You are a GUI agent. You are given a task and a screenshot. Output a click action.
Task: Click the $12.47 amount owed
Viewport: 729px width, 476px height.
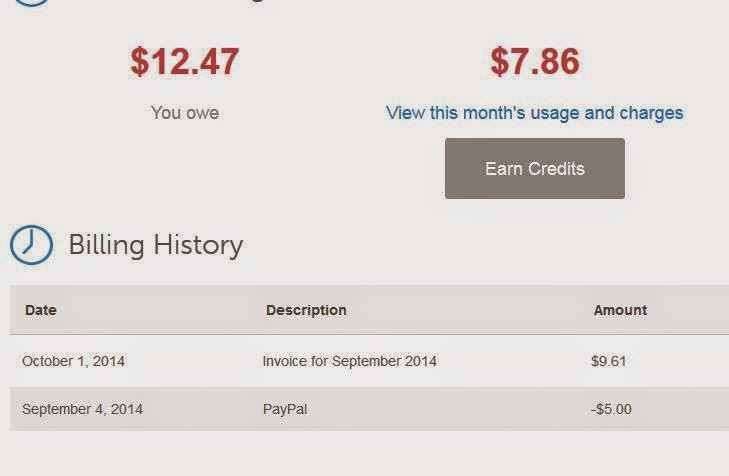pos(185,62)
